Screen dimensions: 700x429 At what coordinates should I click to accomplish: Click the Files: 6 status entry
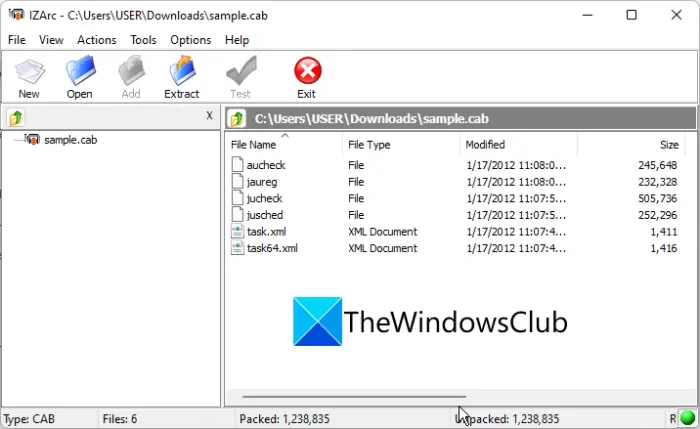[120, 419]
